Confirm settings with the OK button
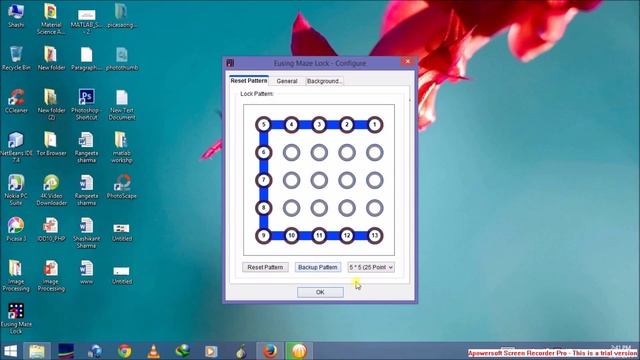The width and height of the screenshot is (640, 360). pyautogui.click(x=320, y=292)
